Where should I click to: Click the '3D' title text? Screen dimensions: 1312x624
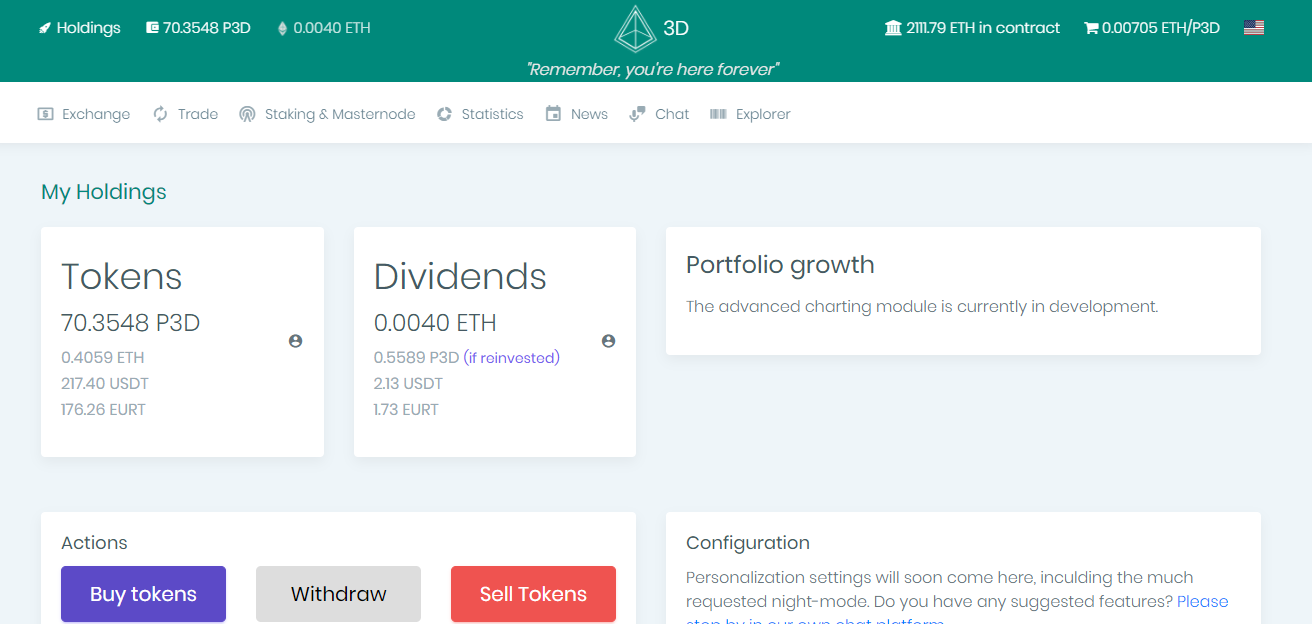coord(676,29)
